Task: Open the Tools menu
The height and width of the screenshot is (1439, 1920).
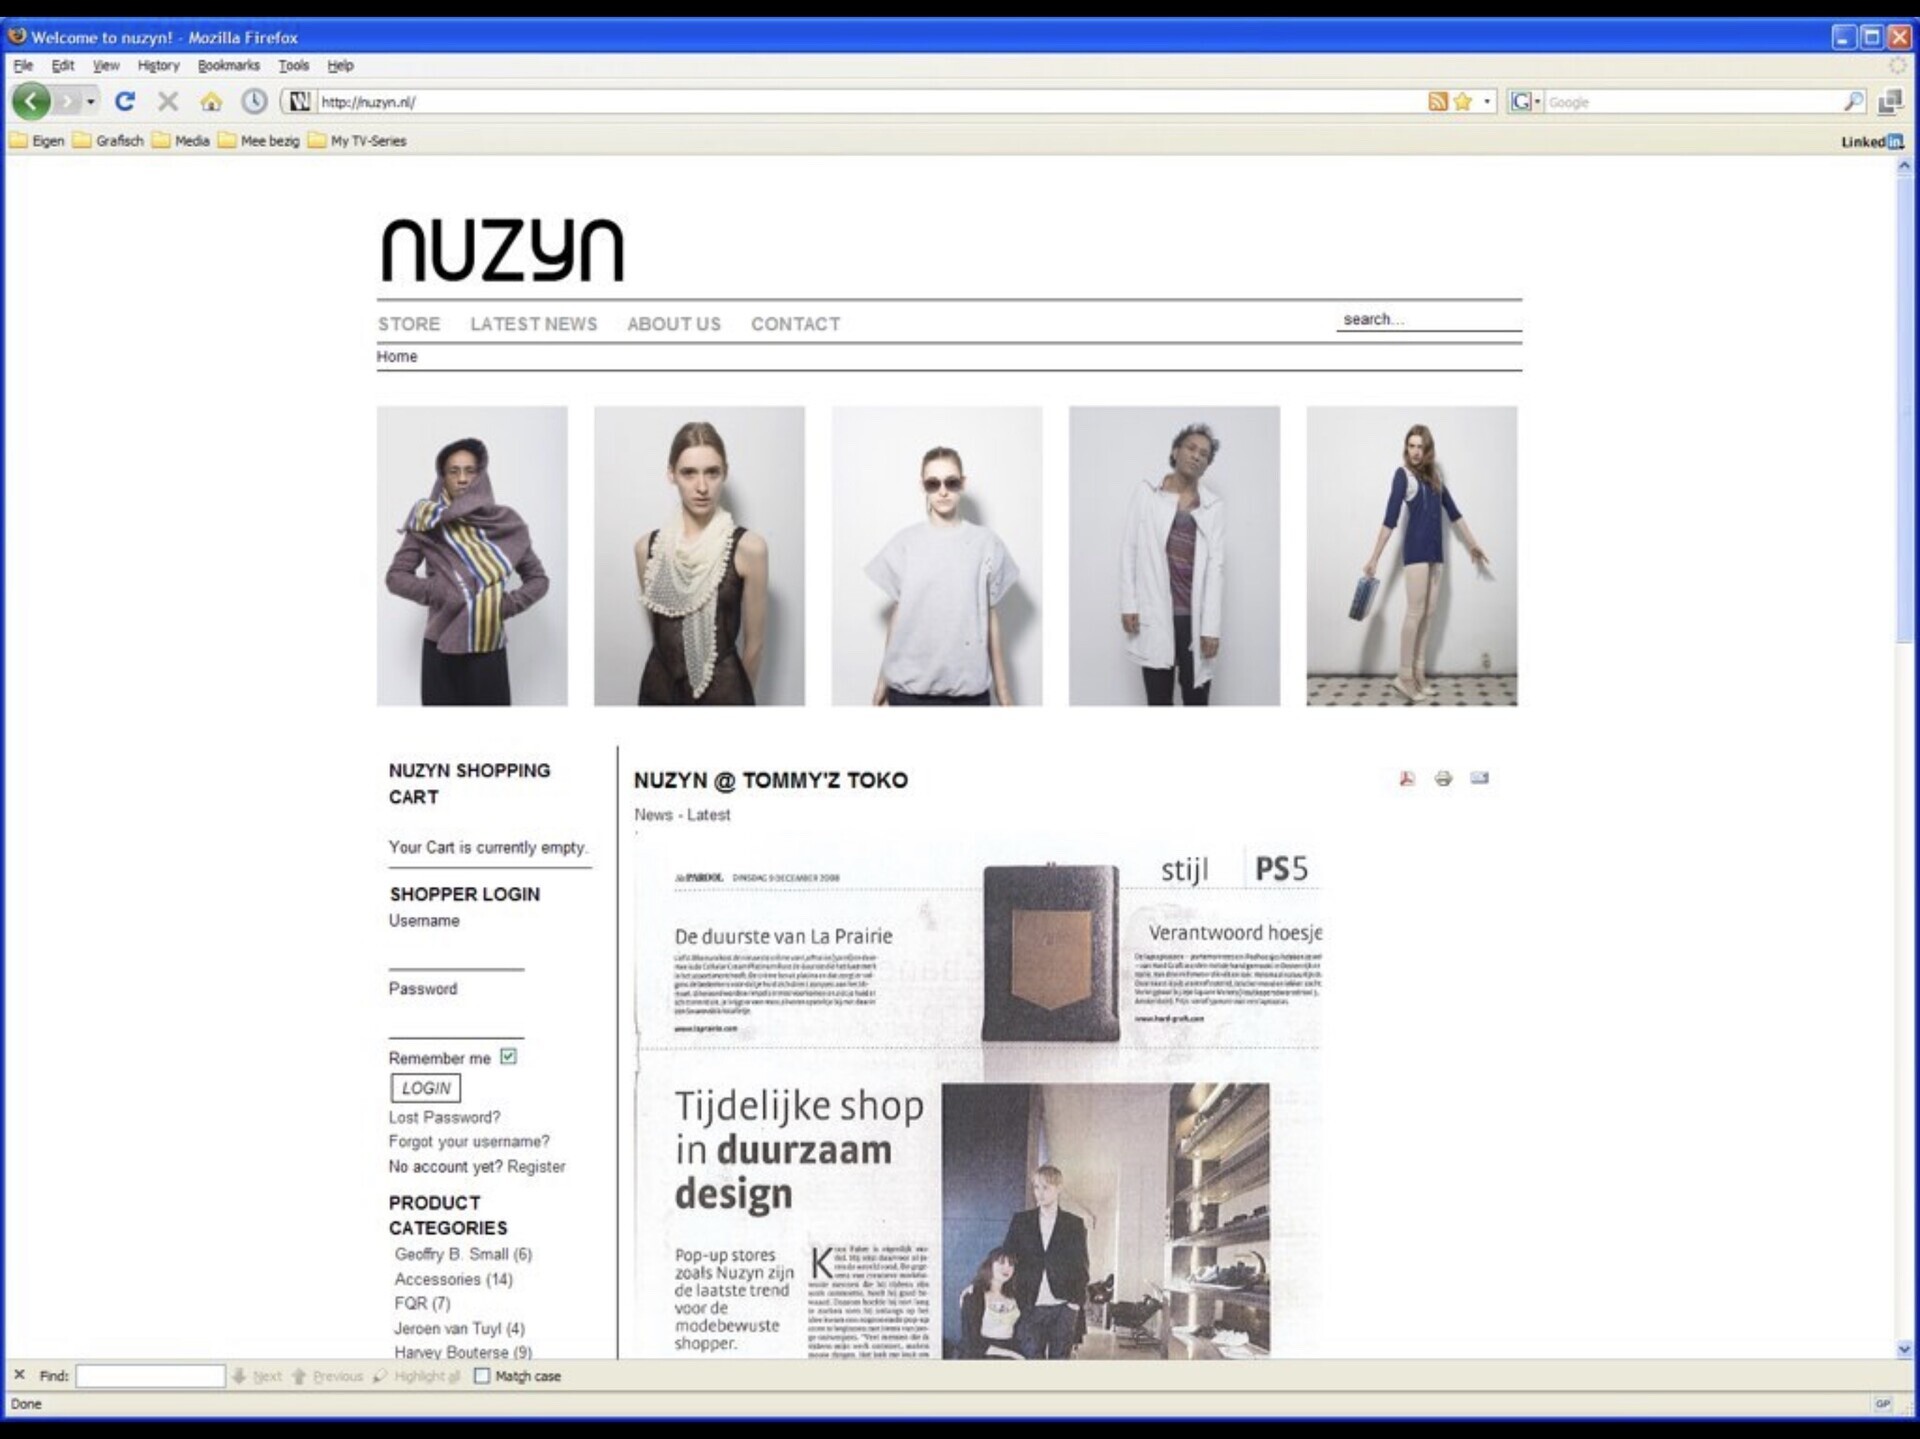Action: pyautogui.click(x=293, y=65)
